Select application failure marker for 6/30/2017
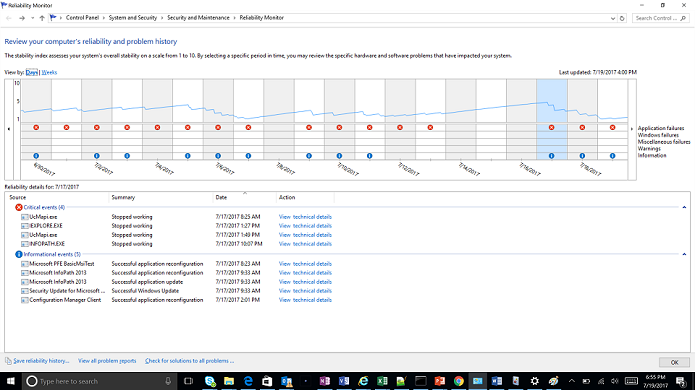Screen dimensions: 695x390 (x=36, y=128)
